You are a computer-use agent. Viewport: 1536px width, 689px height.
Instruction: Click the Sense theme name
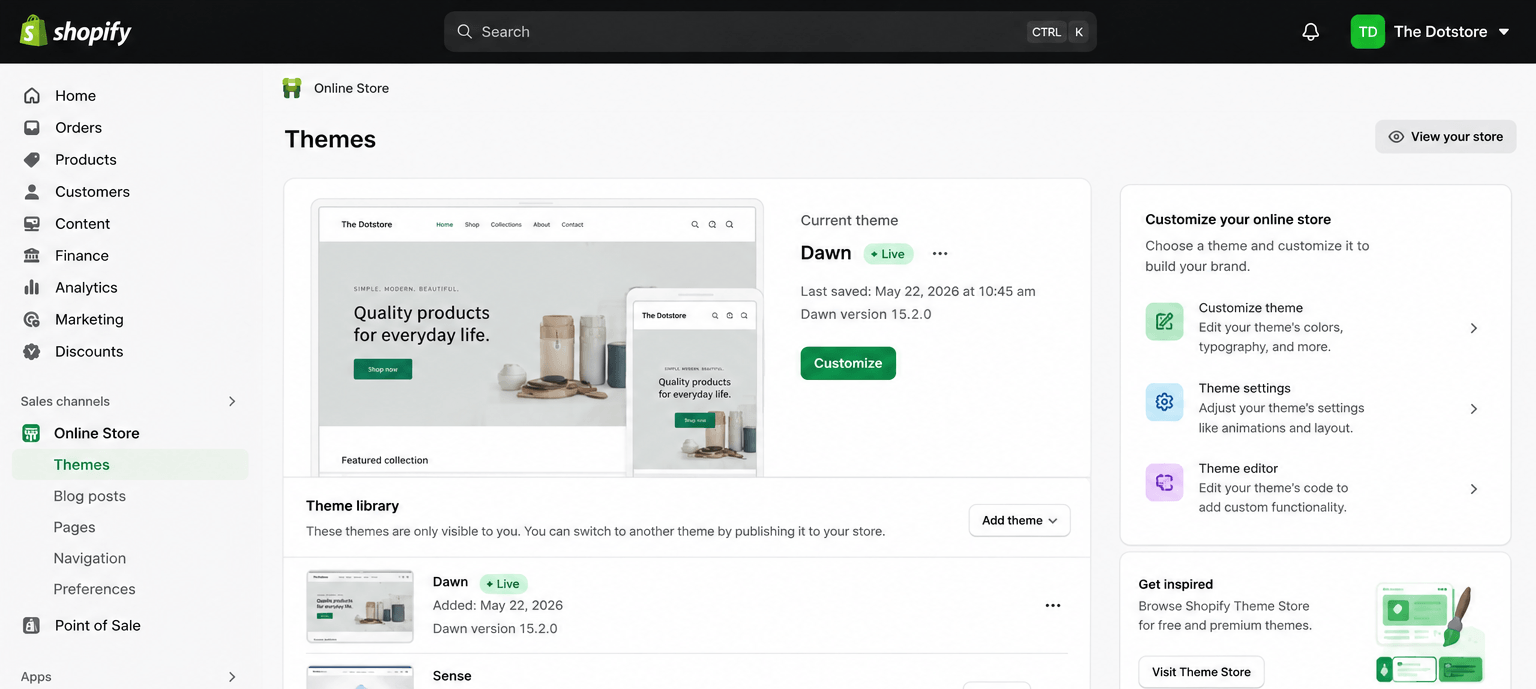(x=452, y=676)
